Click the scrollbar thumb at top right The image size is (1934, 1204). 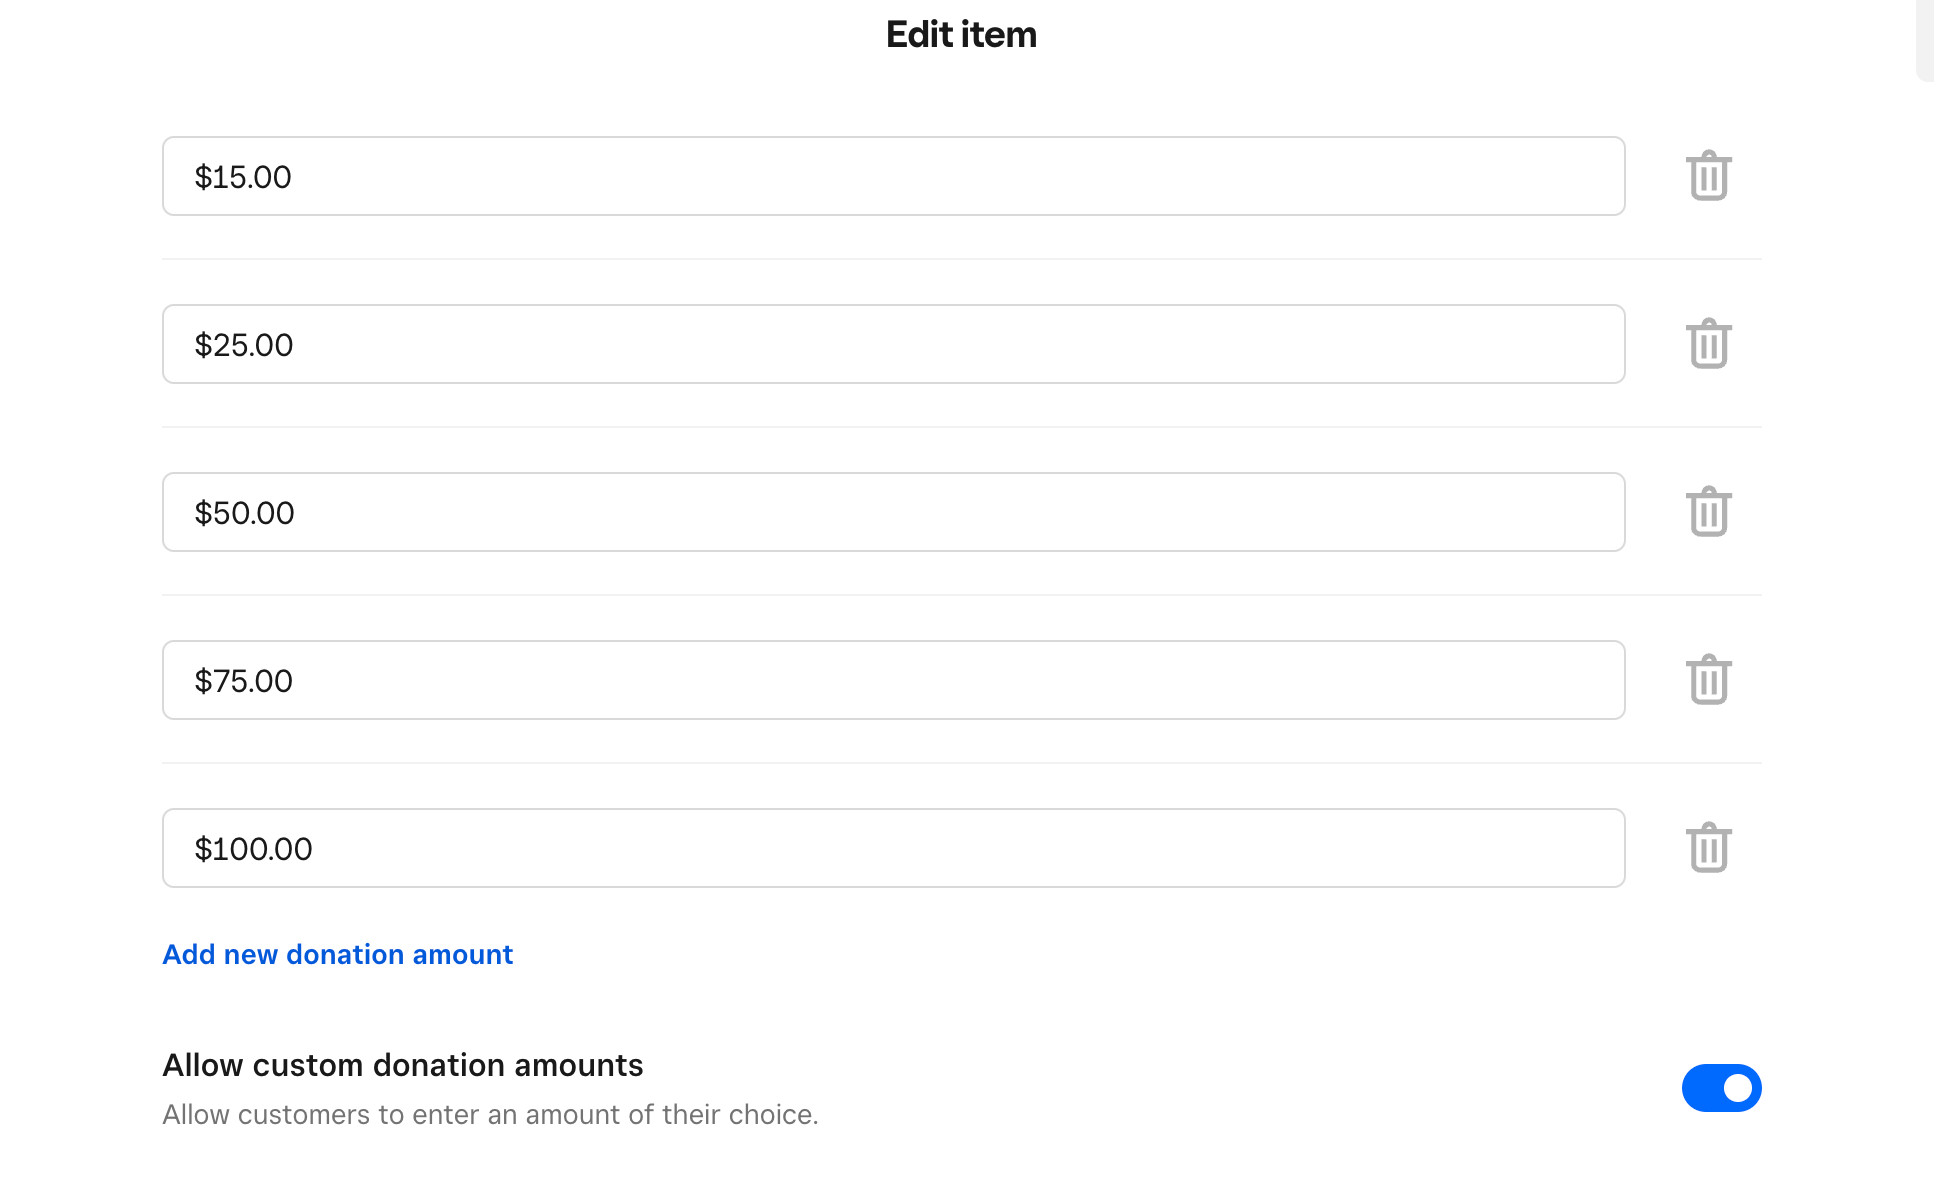click(x=1924, y=40)
